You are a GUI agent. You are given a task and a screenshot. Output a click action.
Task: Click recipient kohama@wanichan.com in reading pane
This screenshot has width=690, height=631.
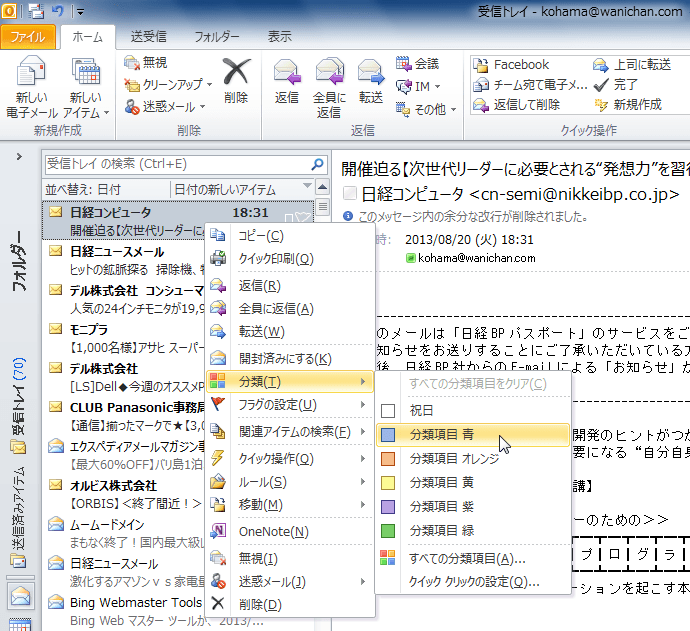(477, 258)
